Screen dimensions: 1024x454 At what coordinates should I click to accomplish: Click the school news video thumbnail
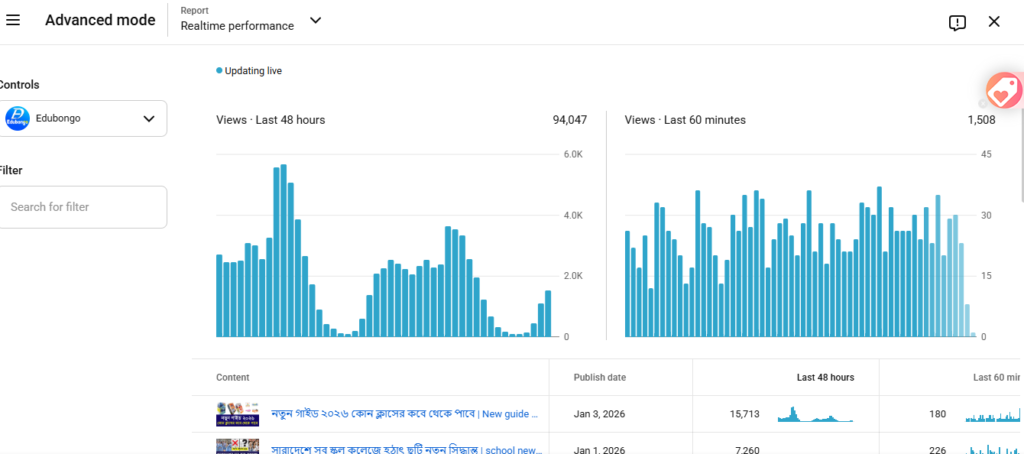click(x=237, y=447)
